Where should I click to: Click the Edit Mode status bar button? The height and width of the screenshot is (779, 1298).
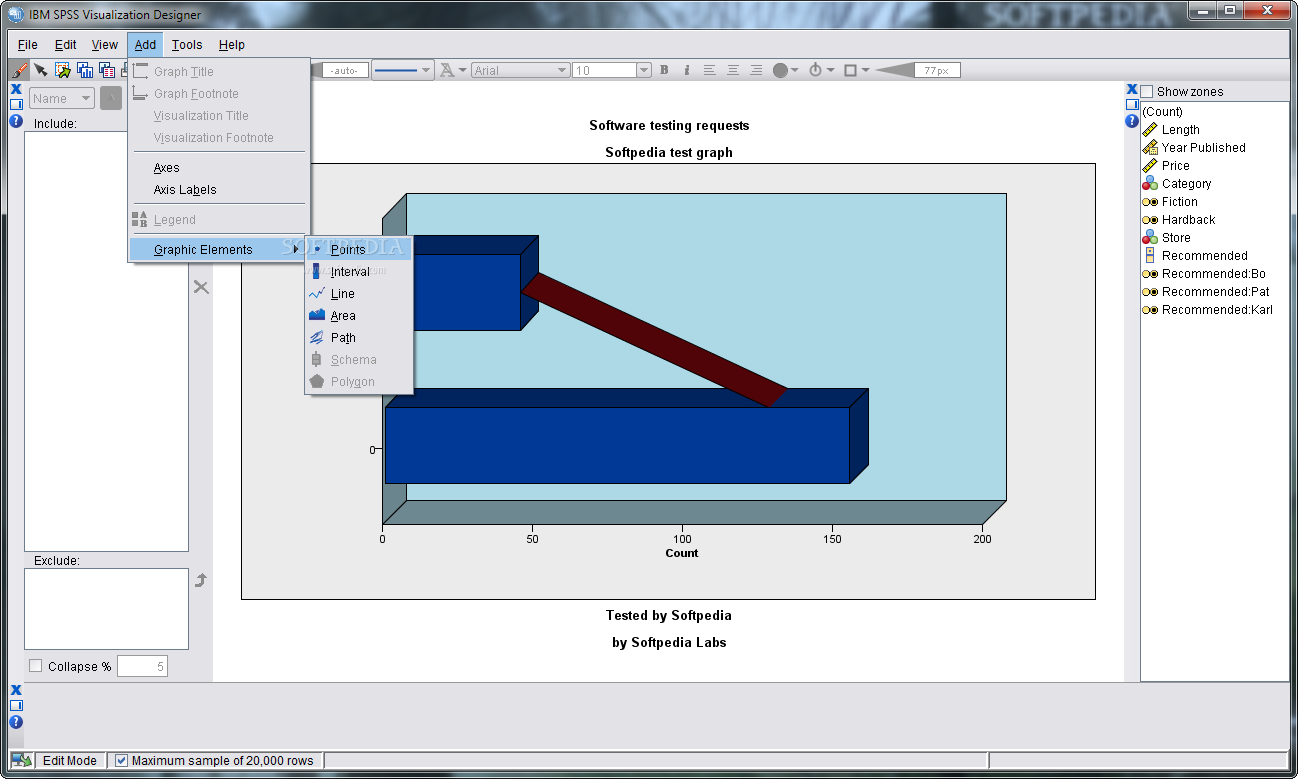70,761
